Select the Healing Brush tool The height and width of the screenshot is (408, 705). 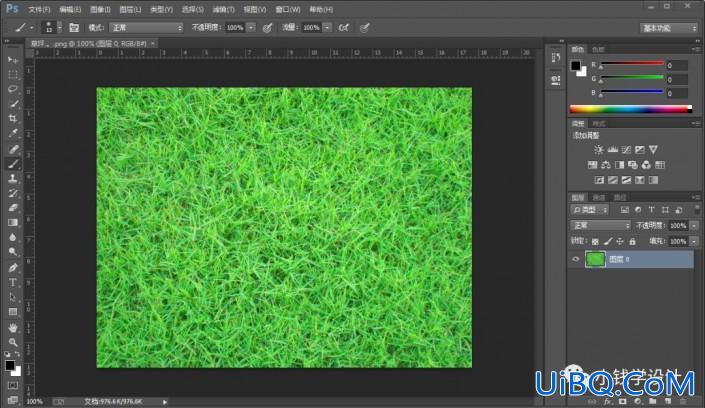click(13, 149)
